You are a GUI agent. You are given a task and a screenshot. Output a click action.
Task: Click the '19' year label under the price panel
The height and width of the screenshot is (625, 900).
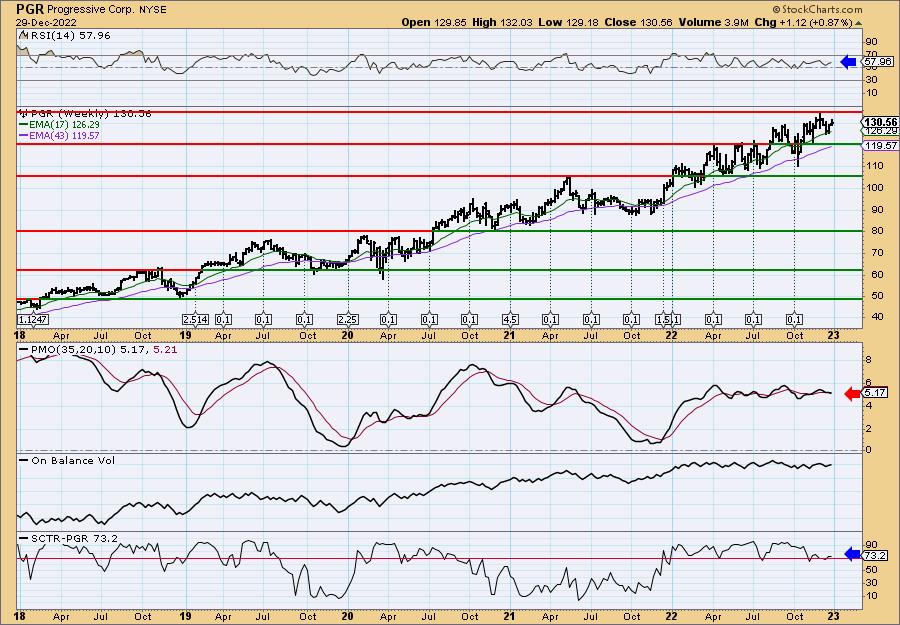click(x=185, y=335)
